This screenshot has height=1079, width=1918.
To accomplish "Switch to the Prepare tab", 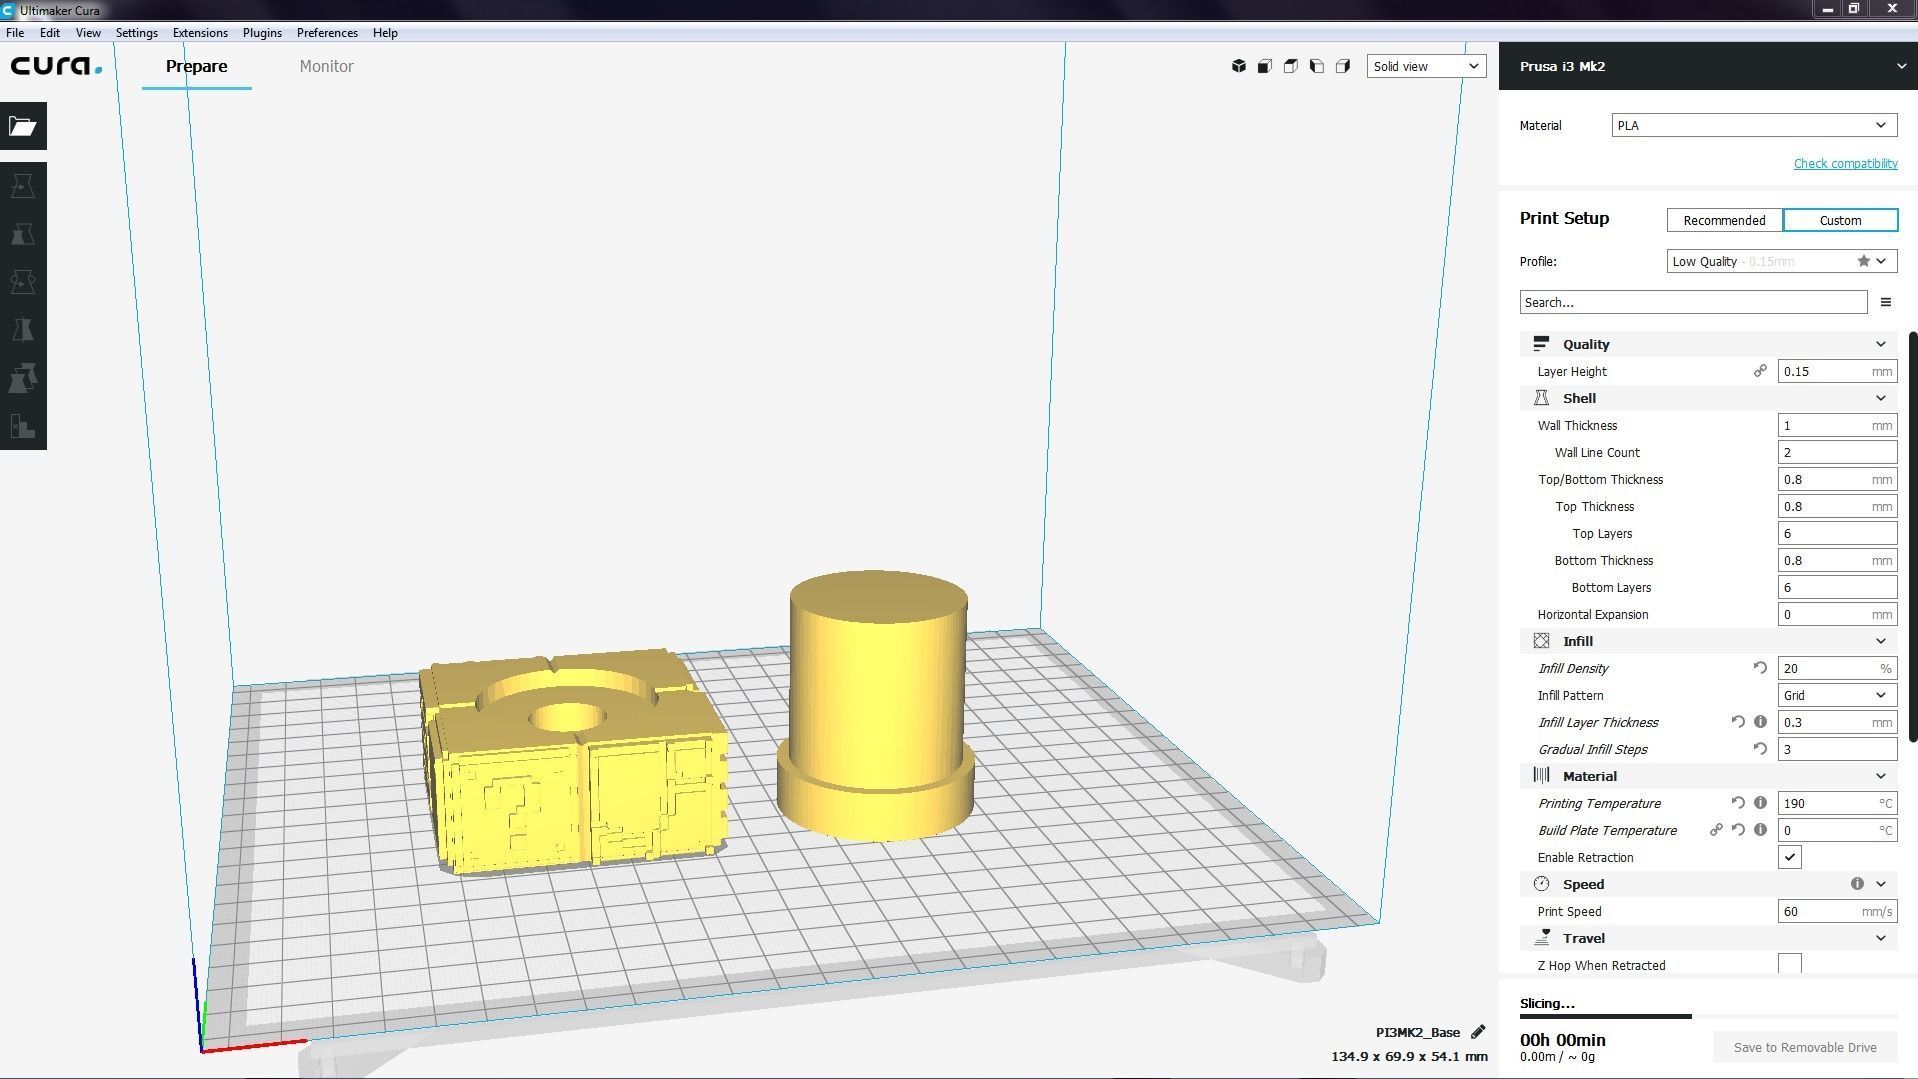I will coord(196,66).
